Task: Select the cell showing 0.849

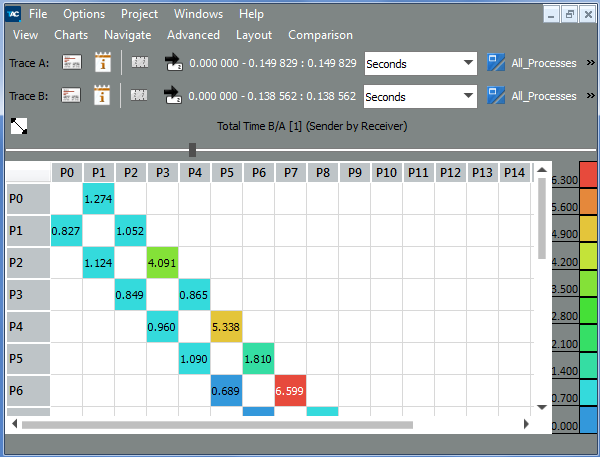Action: coord(130,295)
